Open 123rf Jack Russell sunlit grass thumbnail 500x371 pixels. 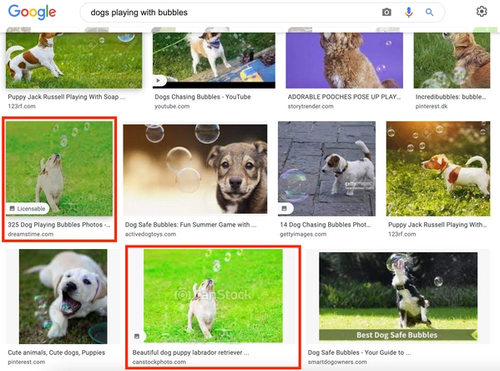tap(438, 169)
